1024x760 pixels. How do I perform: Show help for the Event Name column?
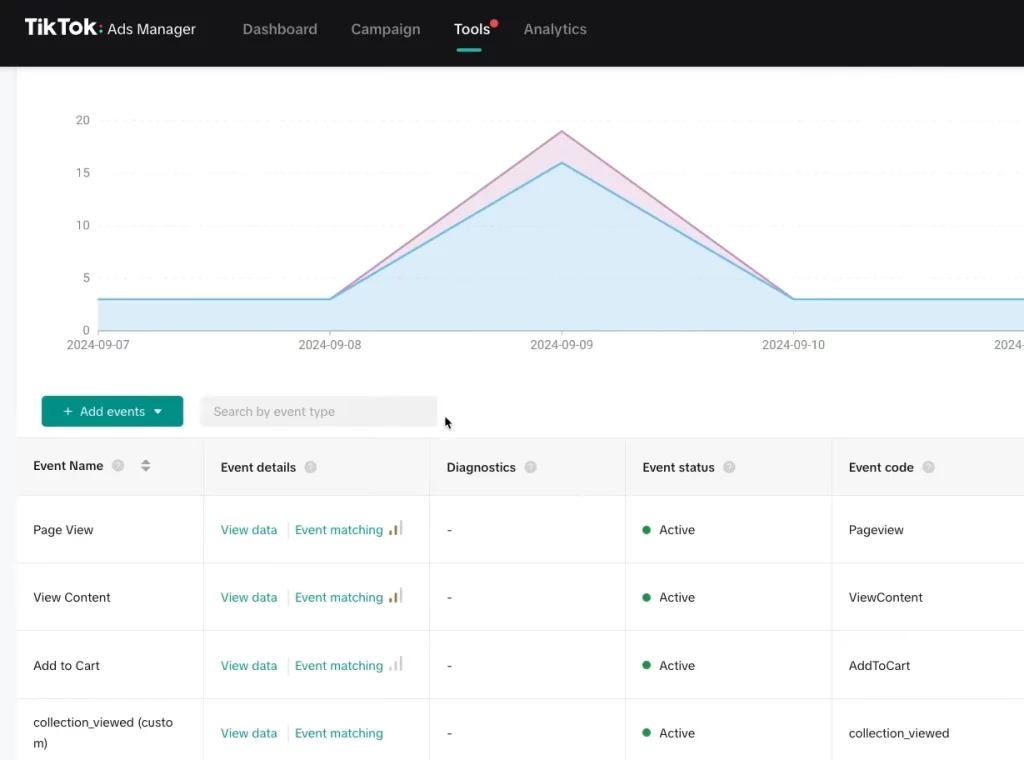click(118, 466)
